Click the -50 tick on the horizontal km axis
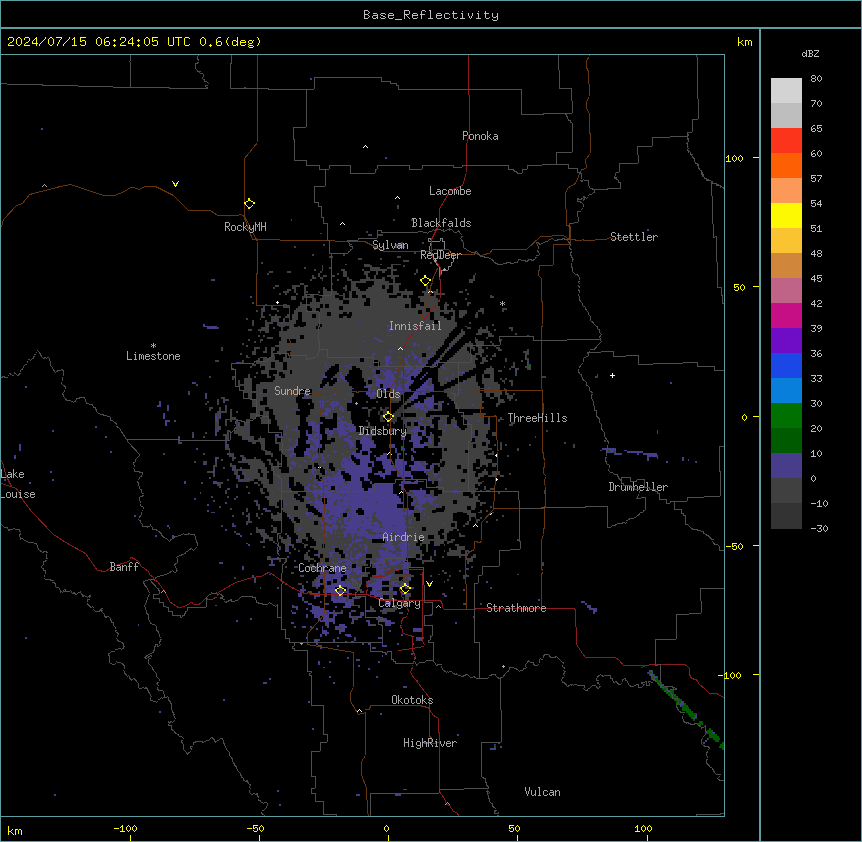This screenshot has width=862, height=842. [255, 828]
